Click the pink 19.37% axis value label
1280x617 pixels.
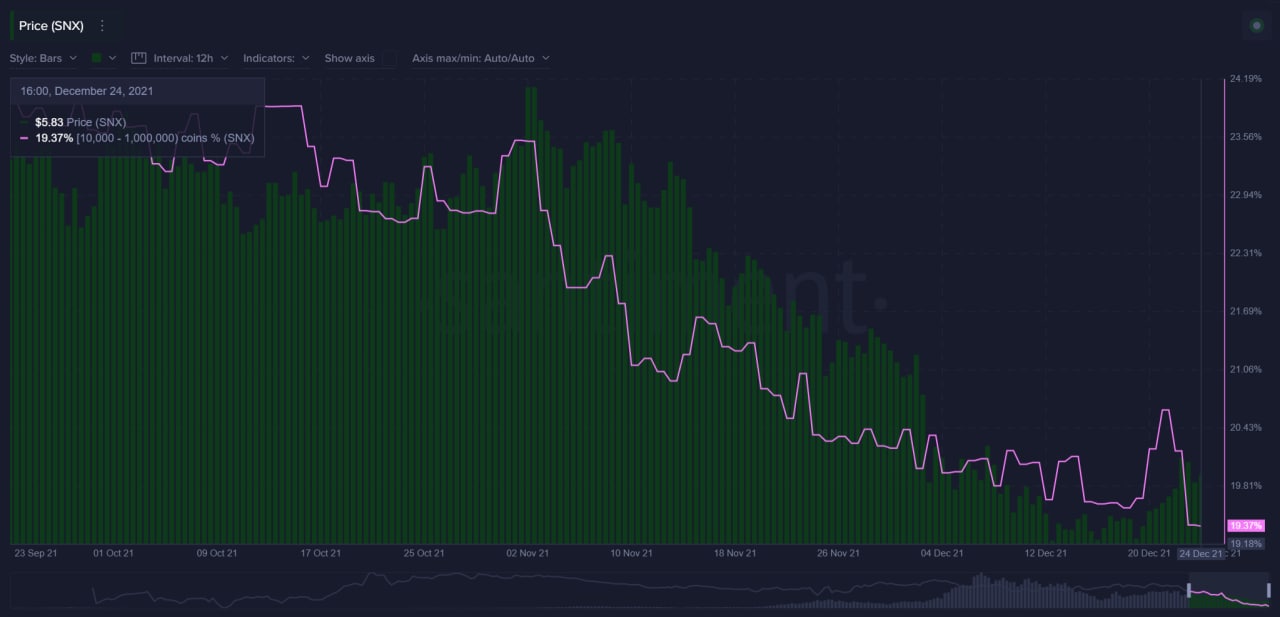[x=1246, y=525]
